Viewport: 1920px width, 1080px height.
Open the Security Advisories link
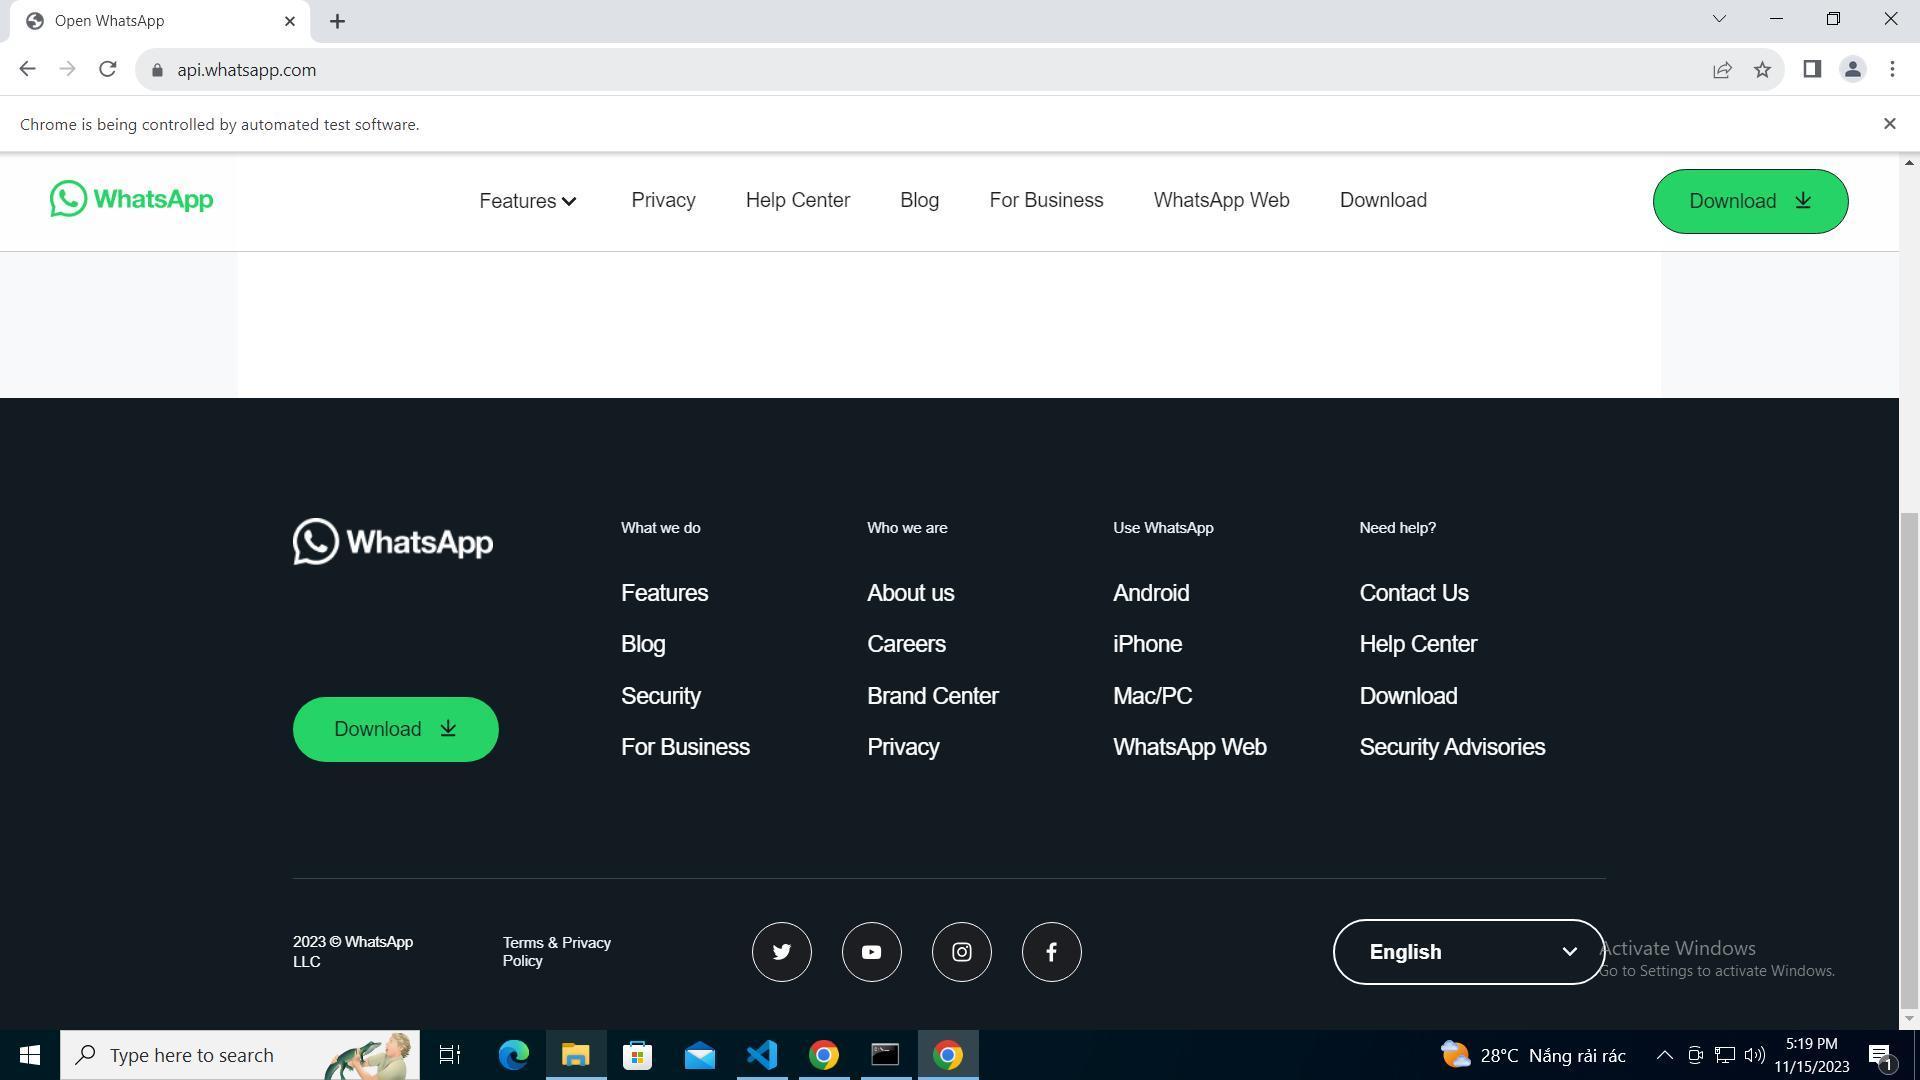click(x=1451, y=747)
